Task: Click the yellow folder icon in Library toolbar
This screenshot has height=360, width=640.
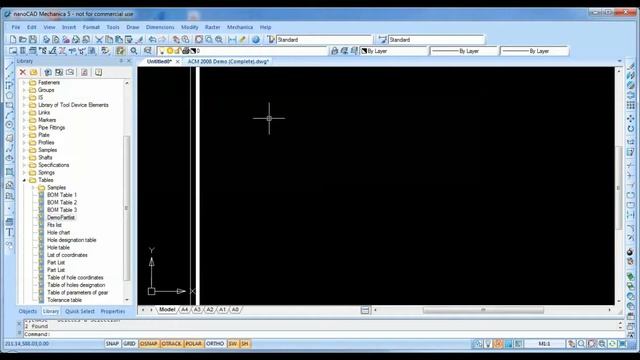Action: (33, 72)
